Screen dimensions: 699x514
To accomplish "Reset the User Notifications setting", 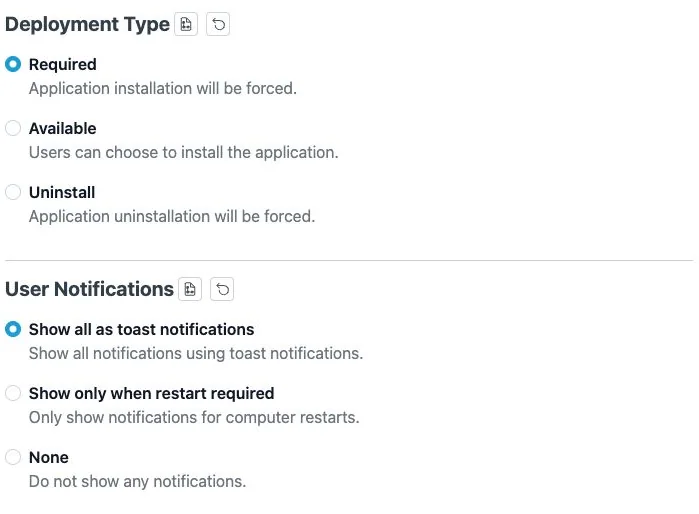I will coord(222,289).
